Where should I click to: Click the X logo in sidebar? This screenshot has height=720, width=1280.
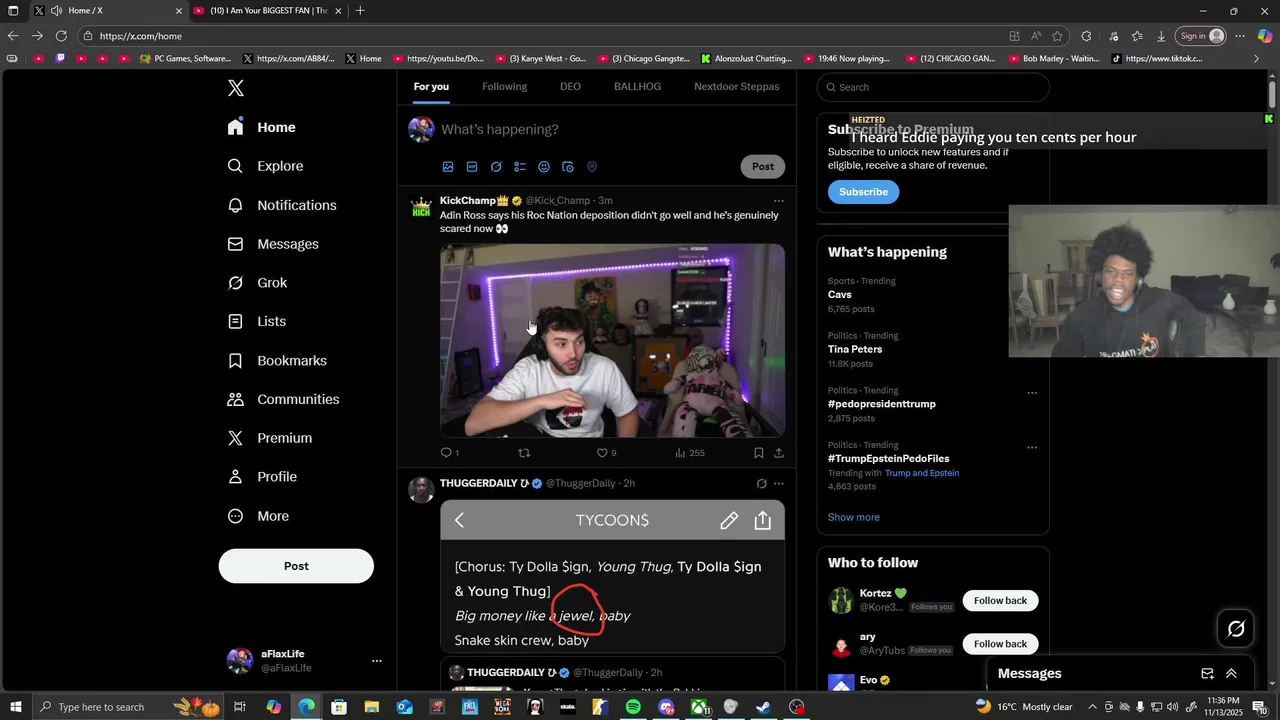(236, 88)
